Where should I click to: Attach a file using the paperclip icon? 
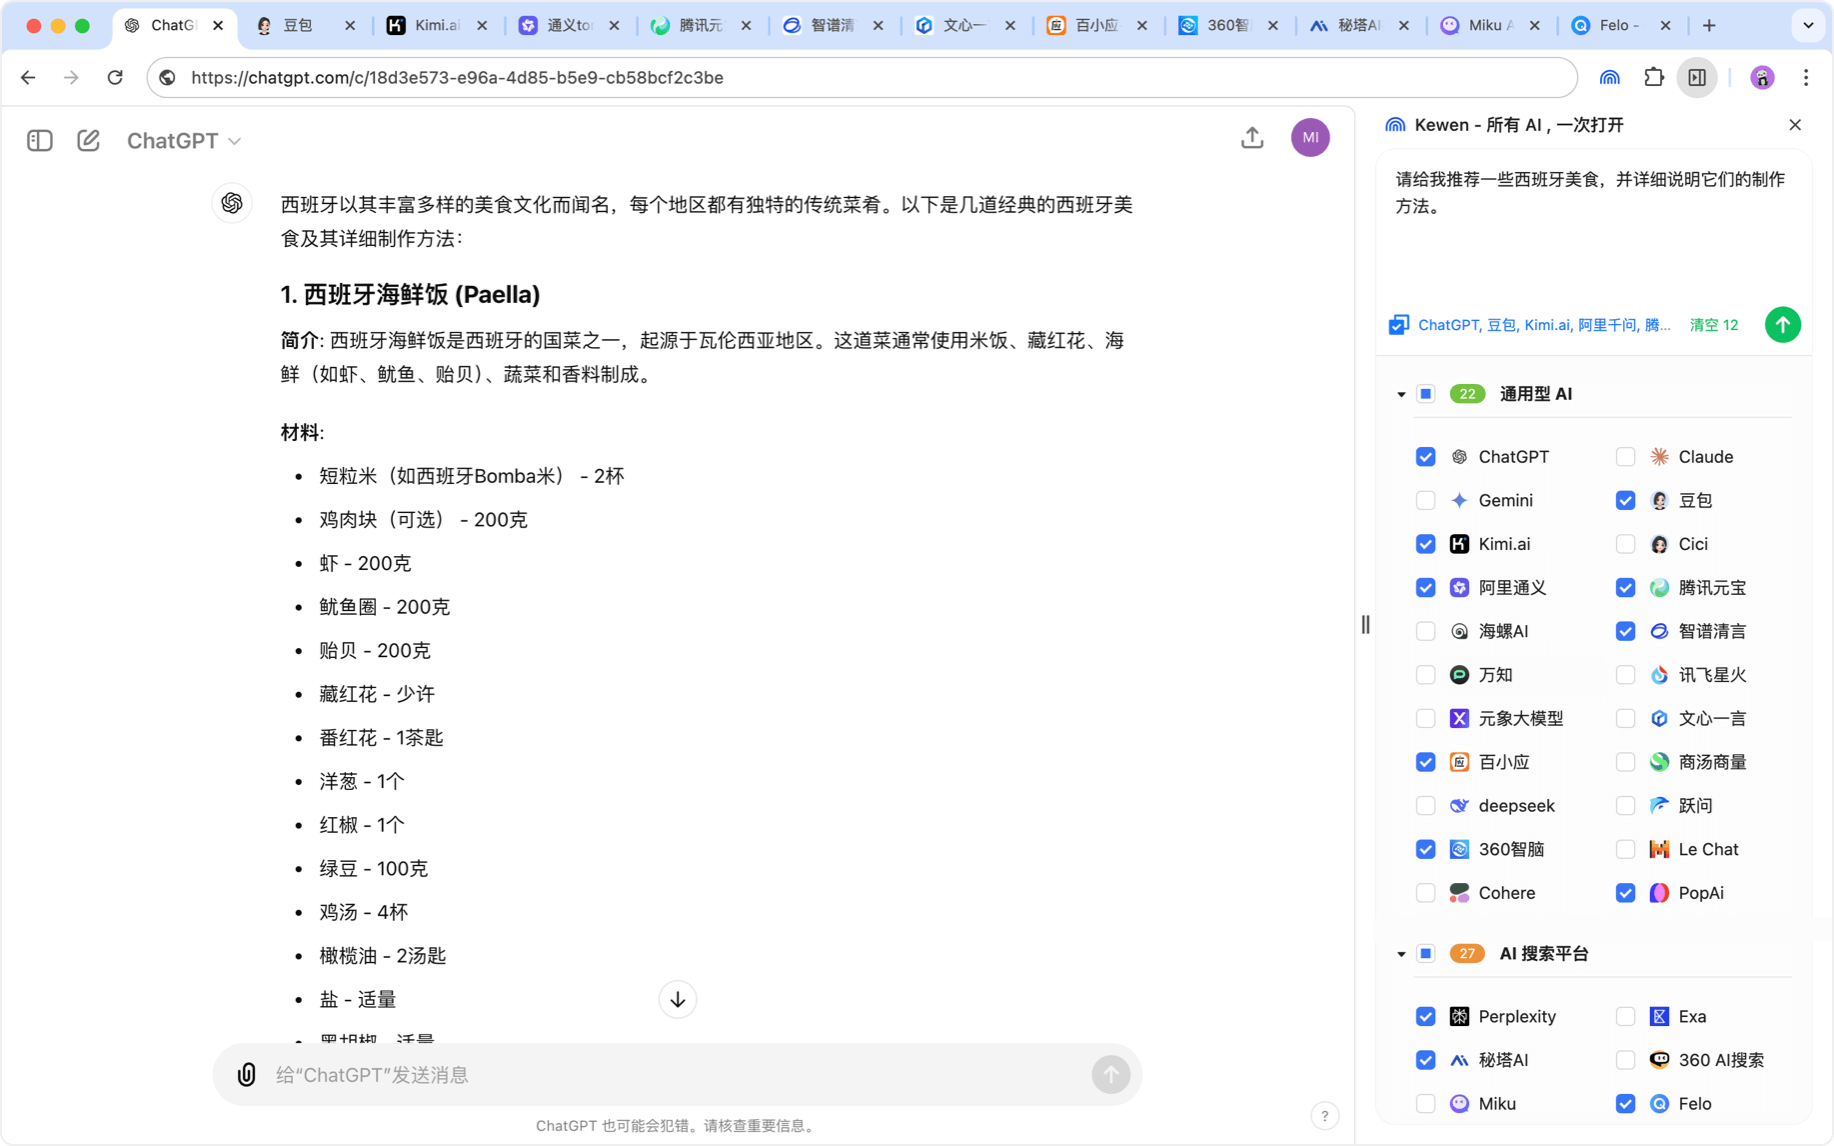(246, 1074)
